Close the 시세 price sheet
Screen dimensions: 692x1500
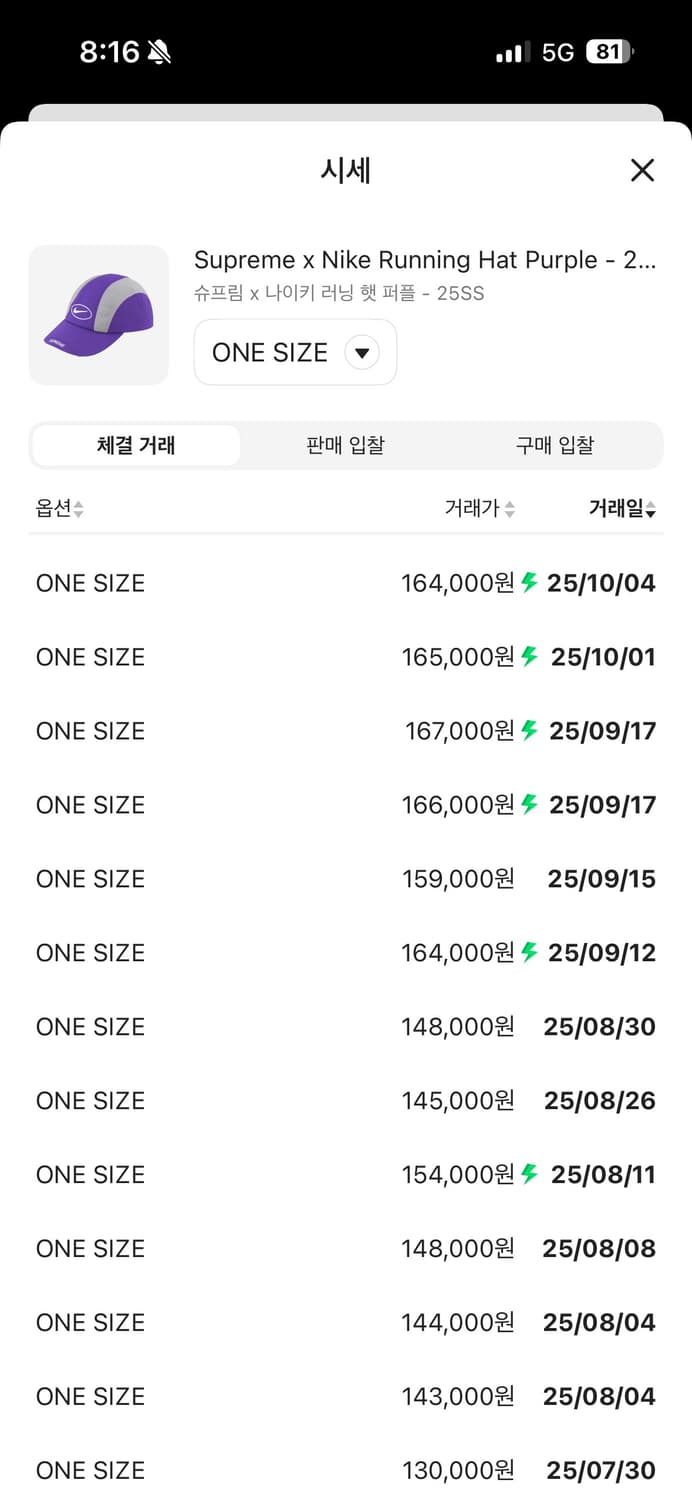click(x=642, y=170)
